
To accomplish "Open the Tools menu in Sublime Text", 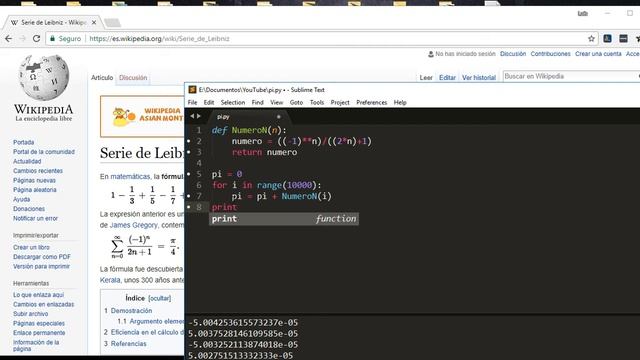I will click(317, 102).
